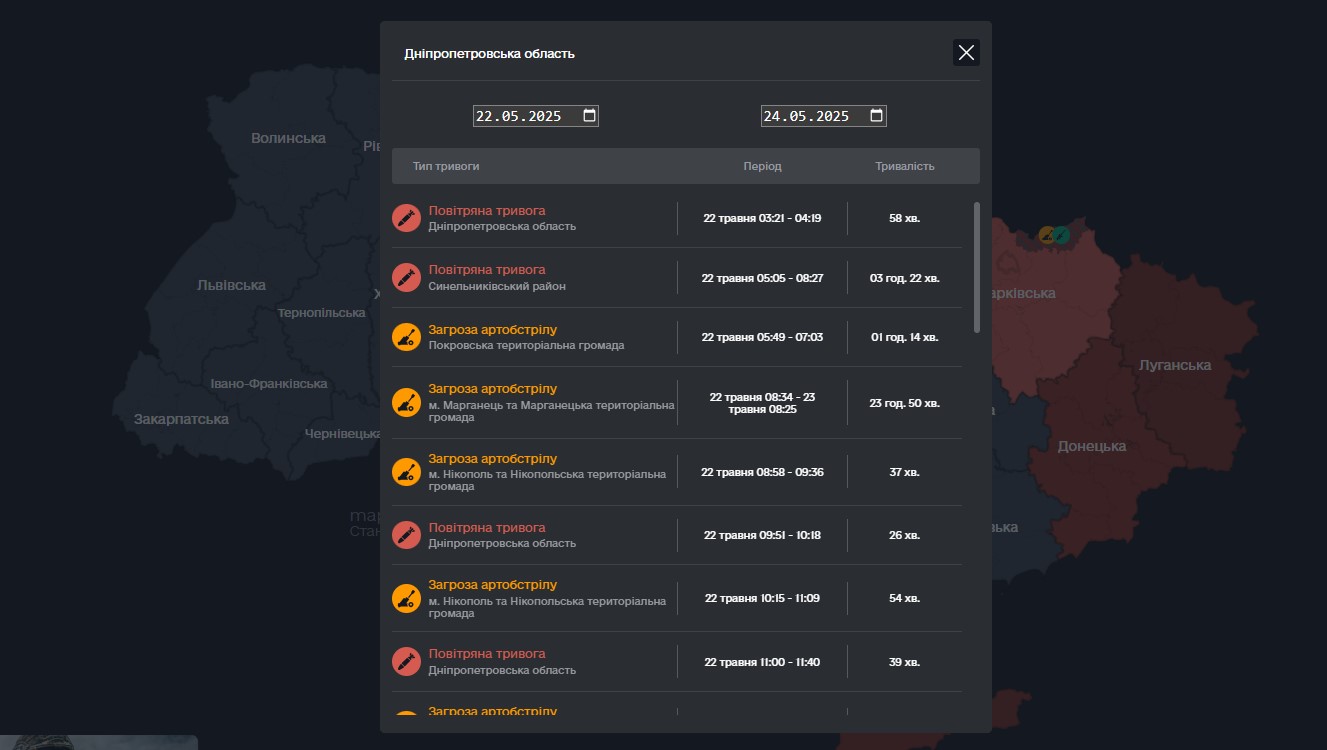Open calendar picker for start date 22.05.2025
1327x750 pixels.
pos(589,116)
